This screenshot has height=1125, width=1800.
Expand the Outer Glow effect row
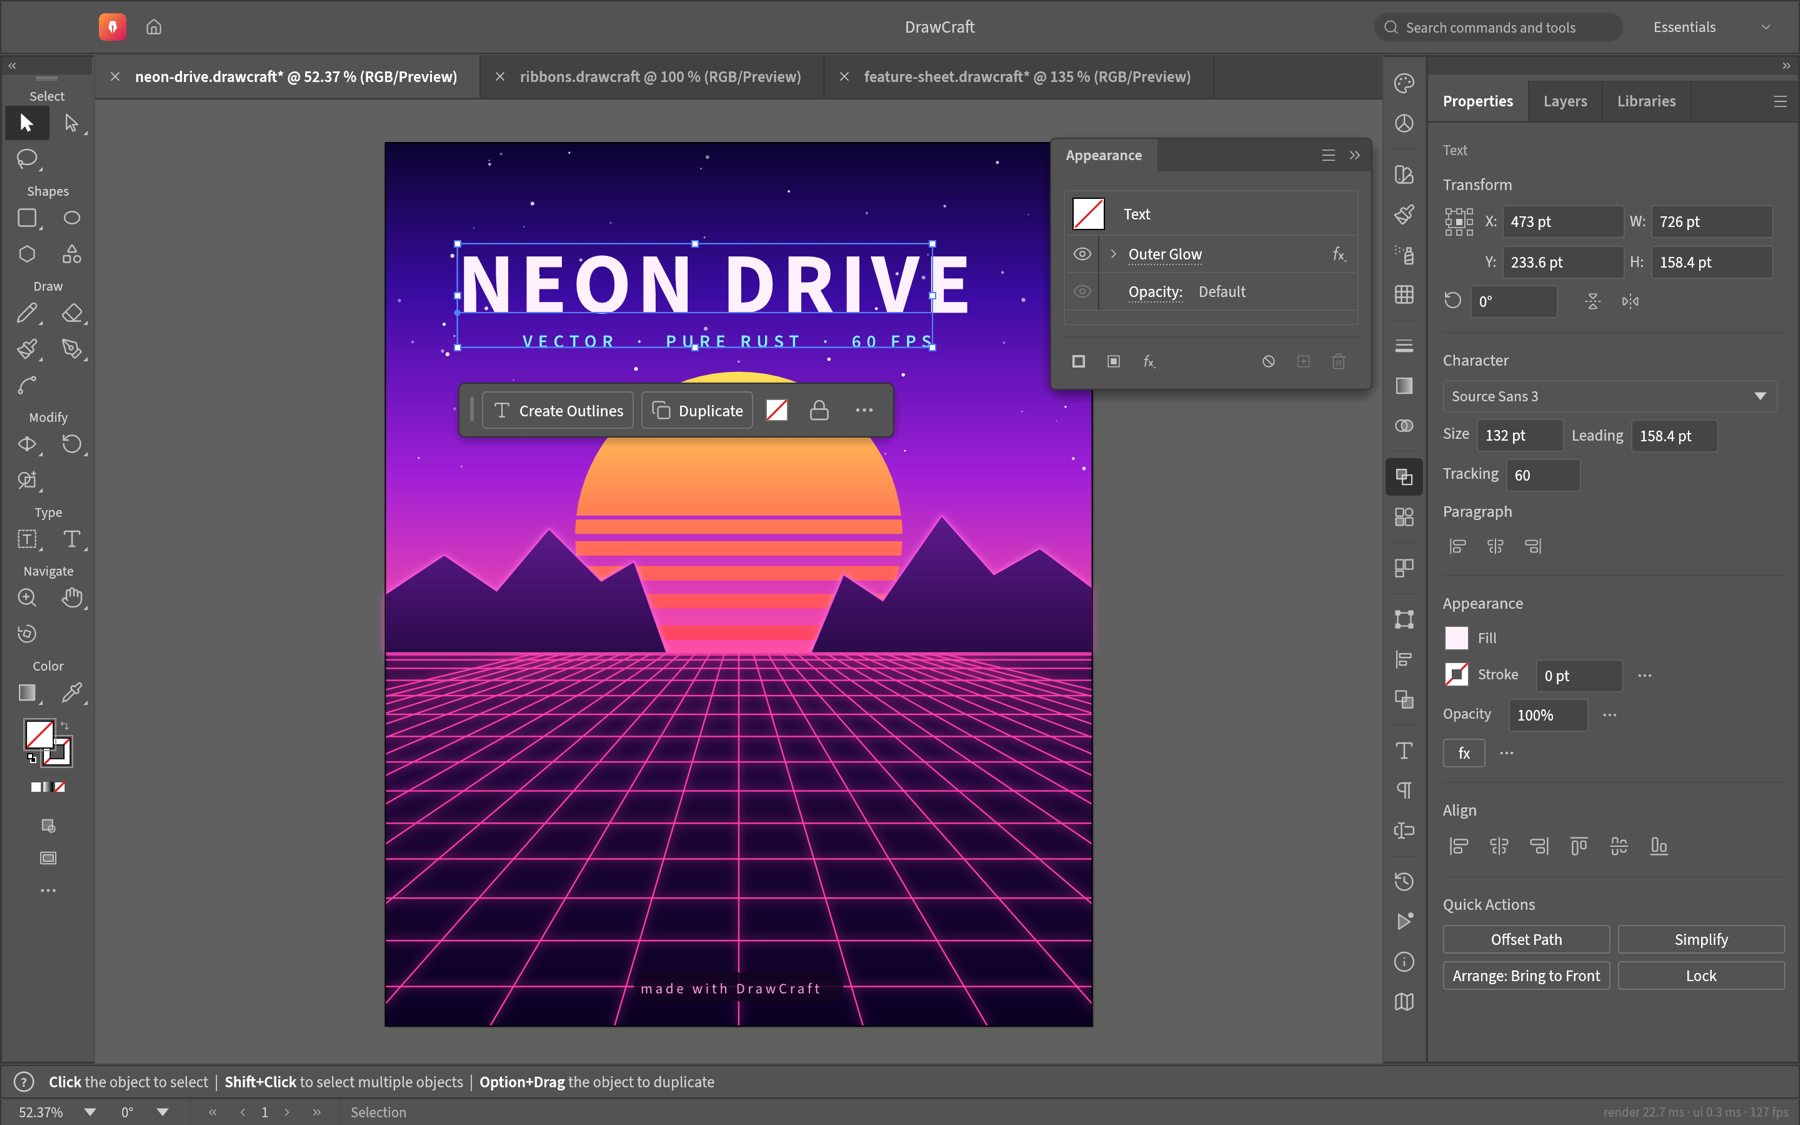pos(1113,254)
